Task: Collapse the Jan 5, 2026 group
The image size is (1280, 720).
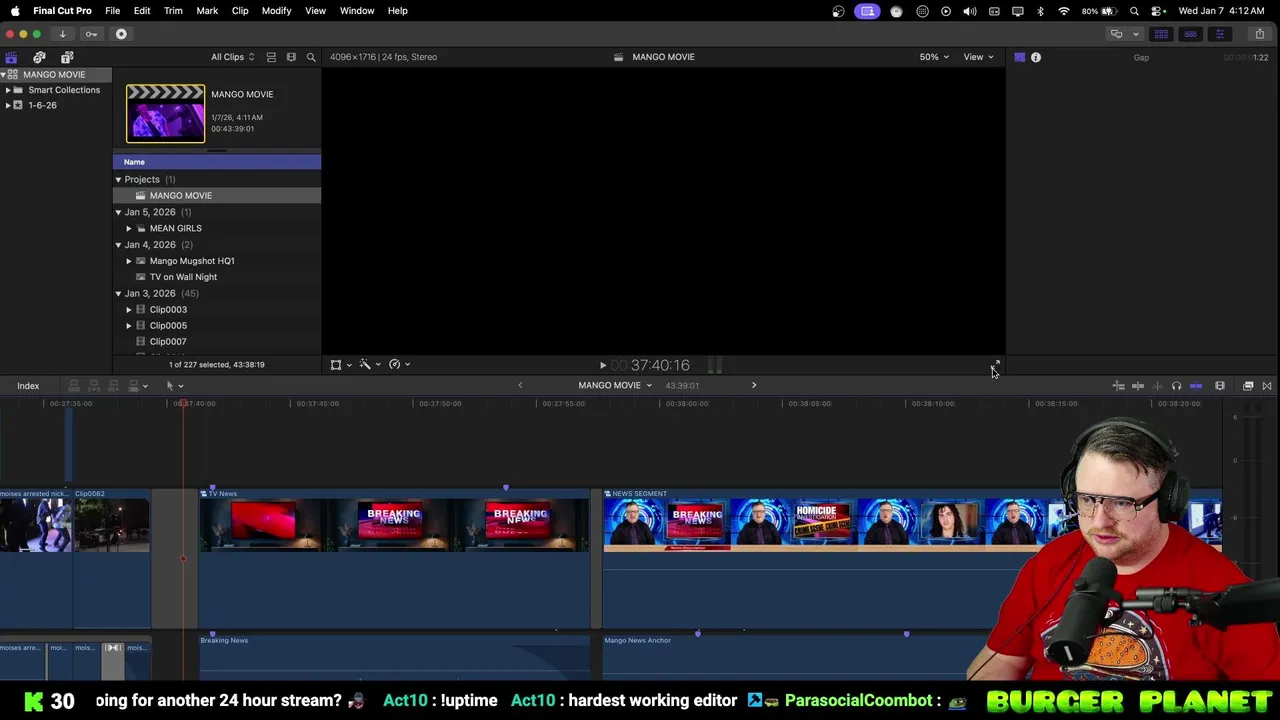Action: [118, 212]
